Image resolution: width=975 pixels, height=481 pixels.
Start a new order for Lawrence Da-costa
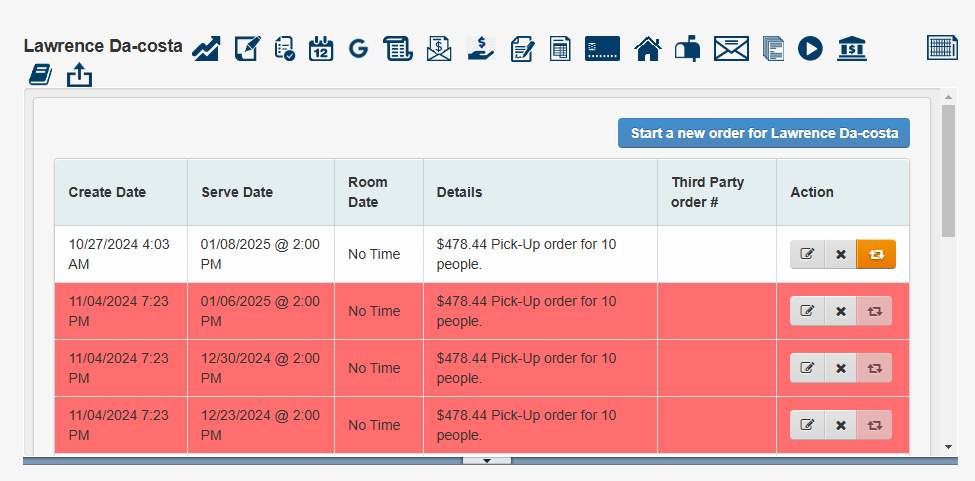tap(764, 133)
